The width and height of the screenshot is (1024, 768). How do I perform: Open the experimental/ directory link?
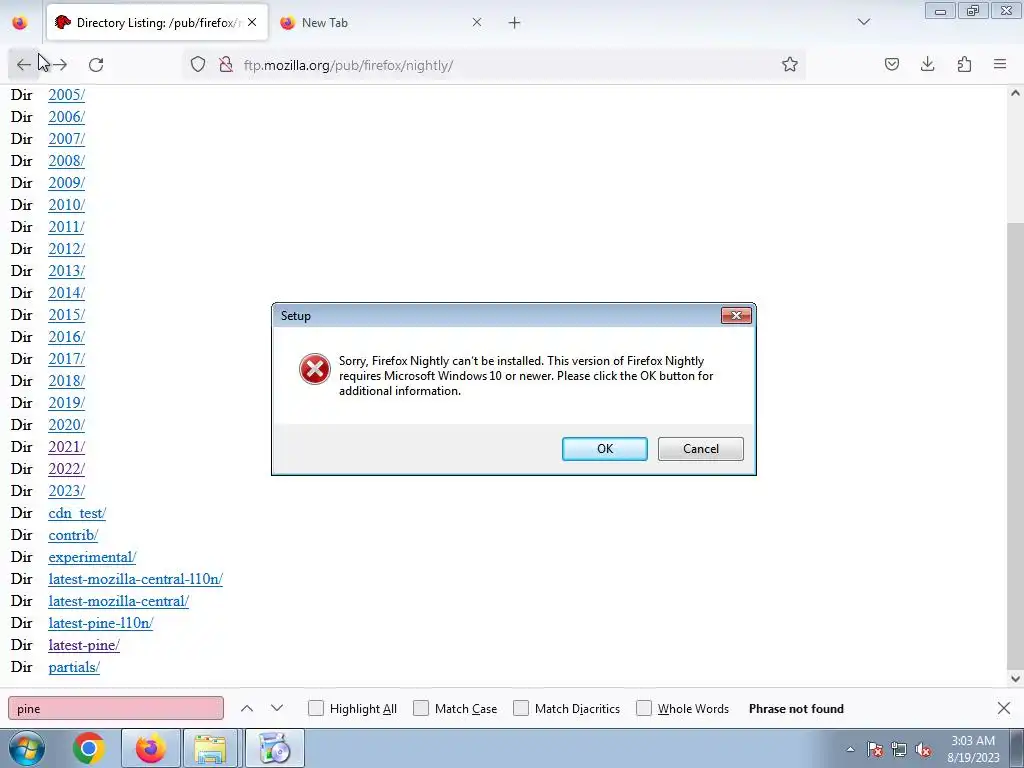coord(92,557)
